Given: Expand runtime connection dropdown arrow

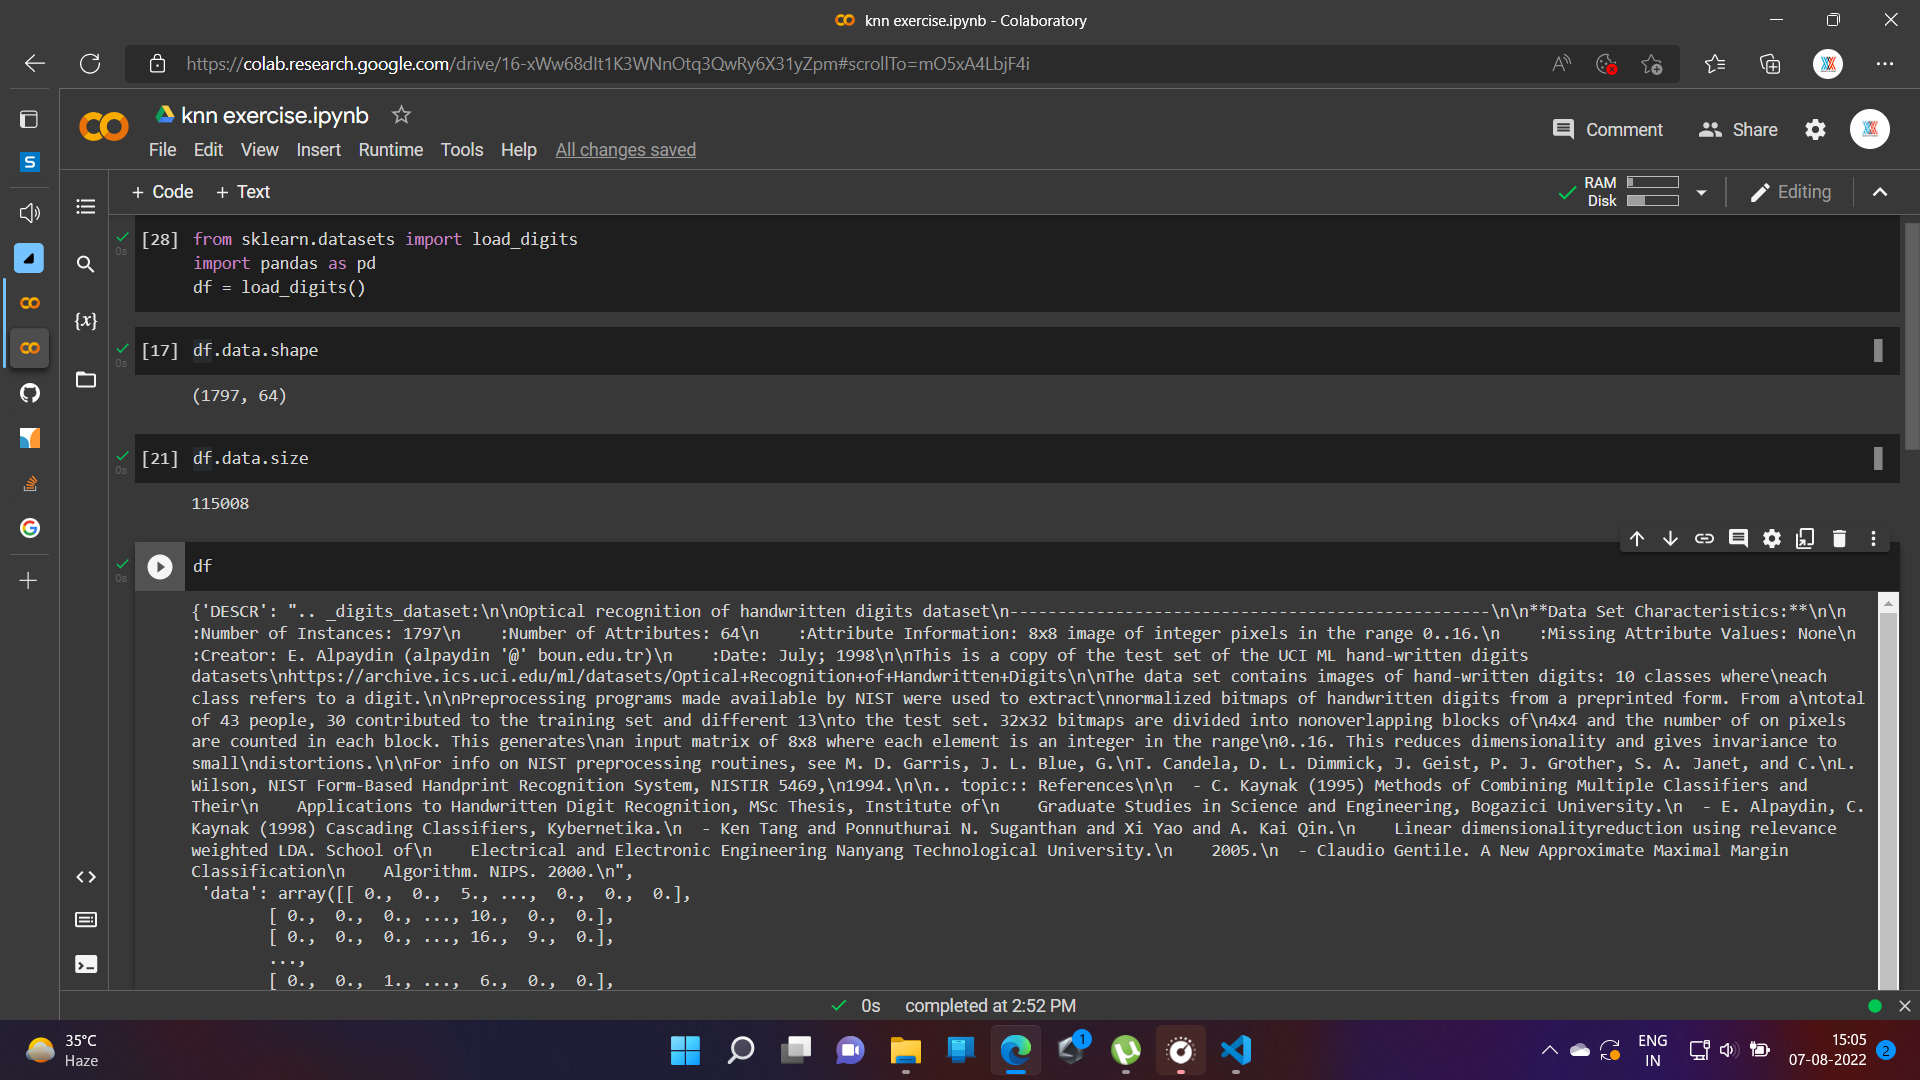Looking at the screenshot, I should pos(1701,193).
